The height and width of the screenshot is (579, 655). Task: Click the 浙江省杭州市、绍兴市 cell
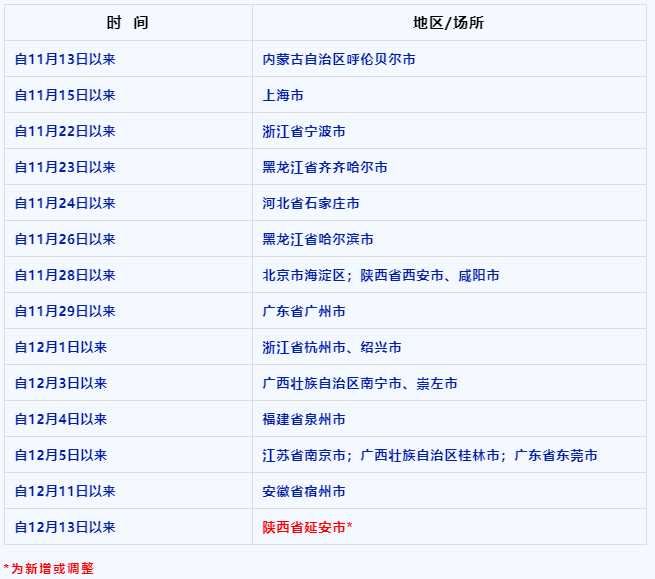(449, 347)
